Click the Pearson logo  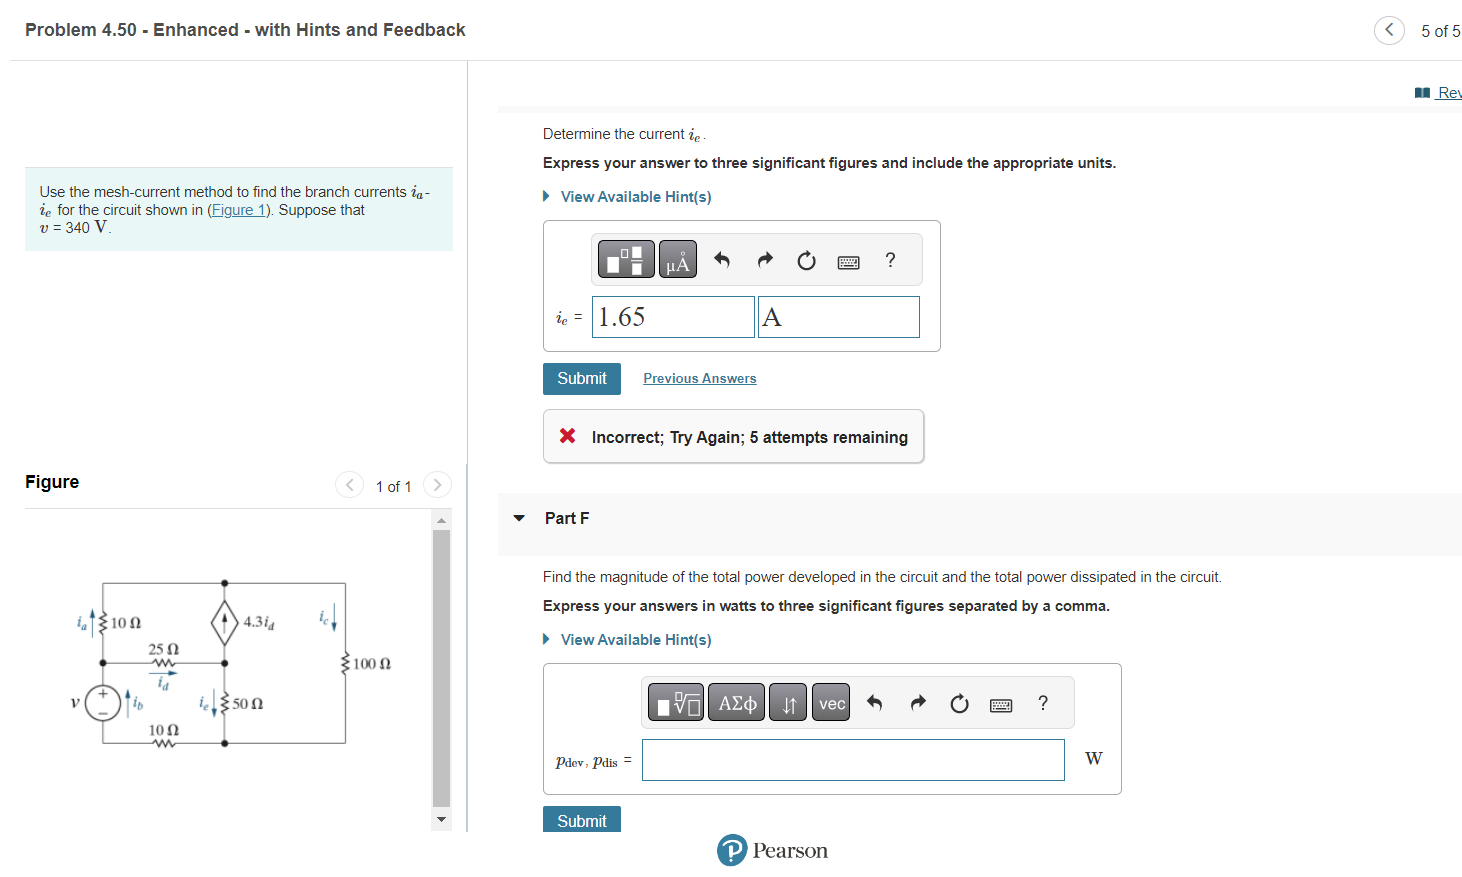point(772,850)
